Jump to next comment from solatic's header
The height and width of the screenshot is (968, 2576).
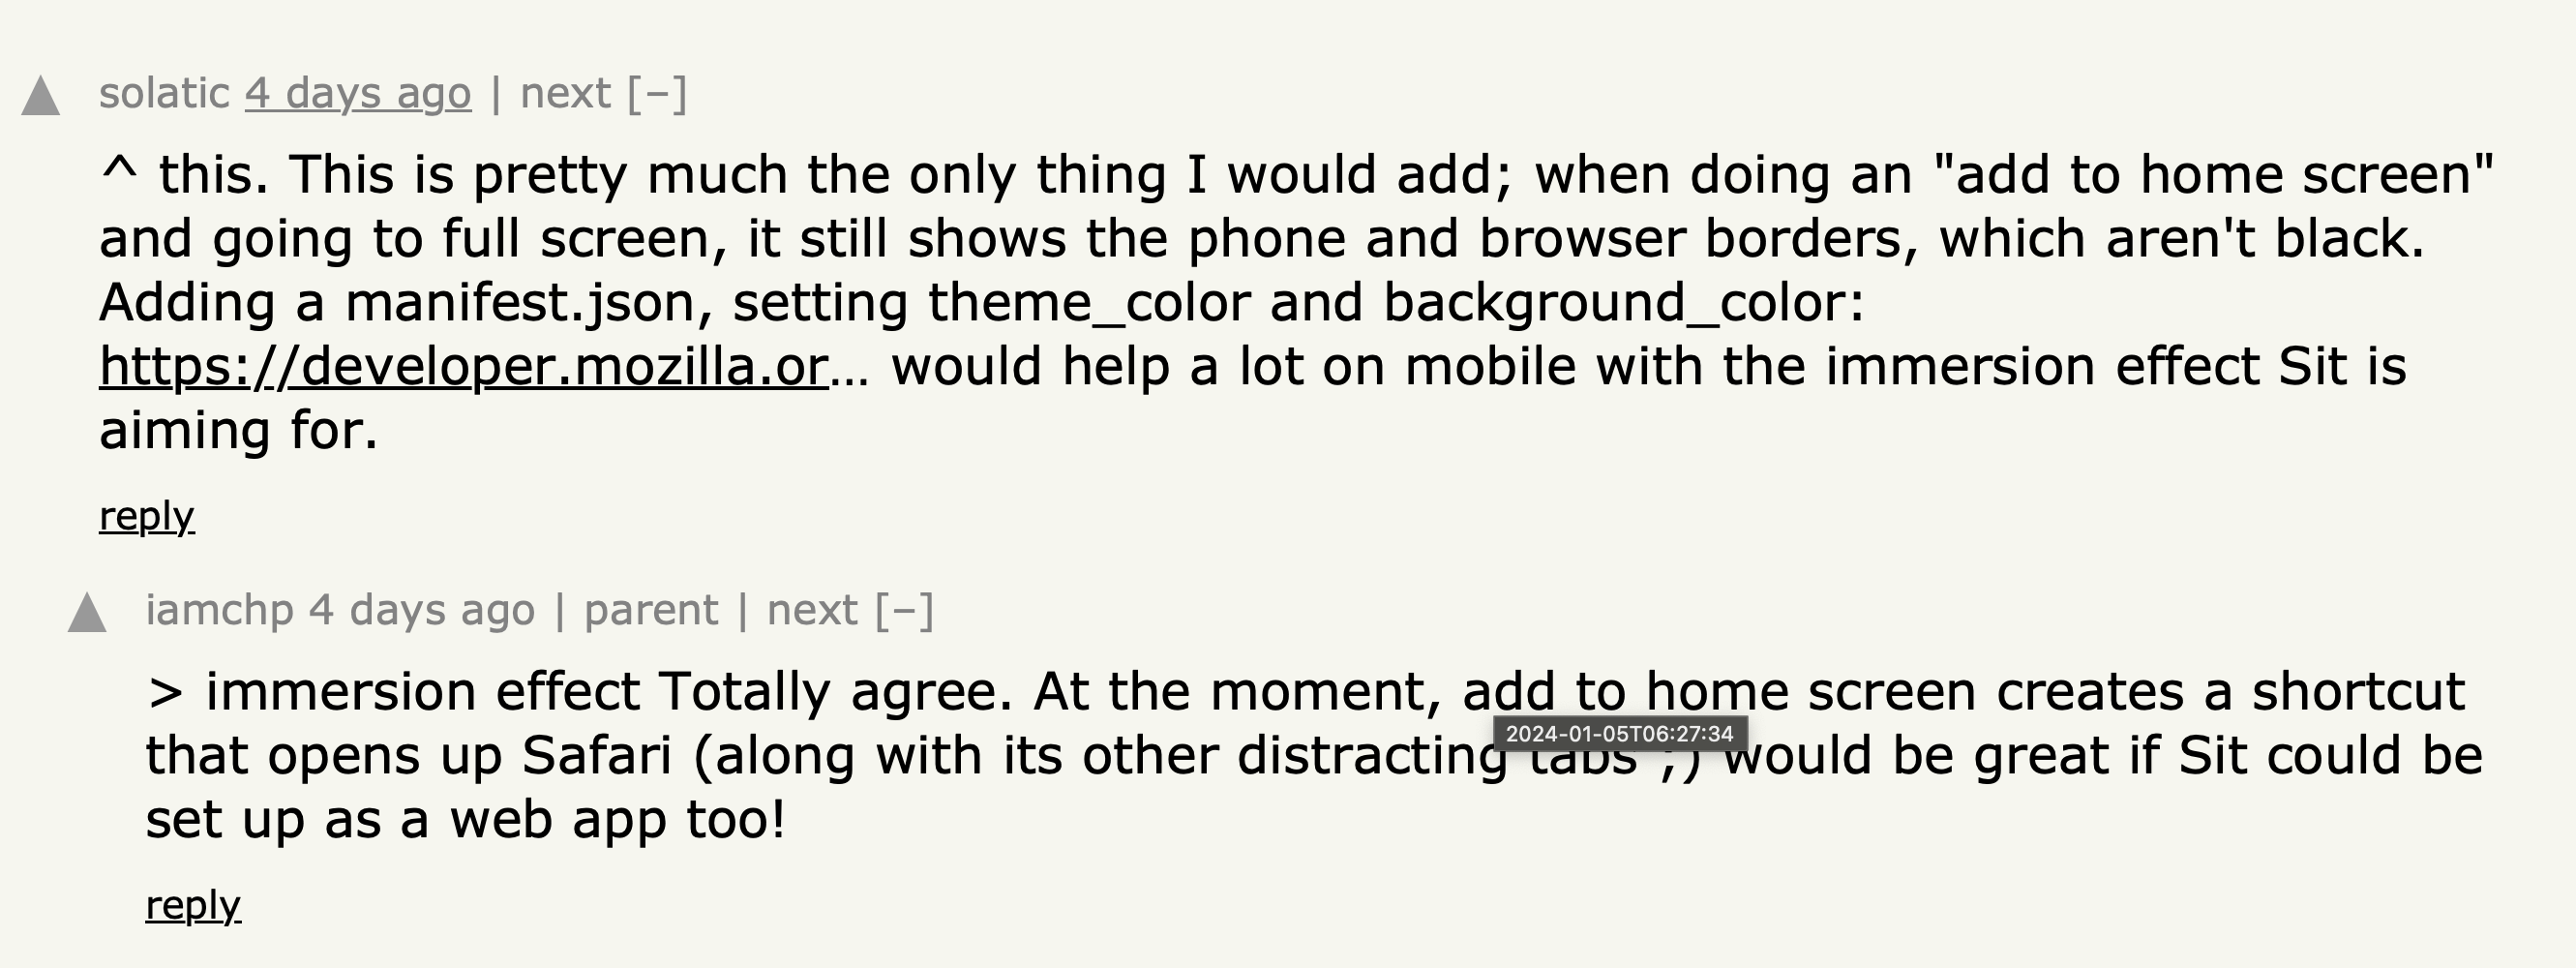pyautogui.click(x=566, y=93)
